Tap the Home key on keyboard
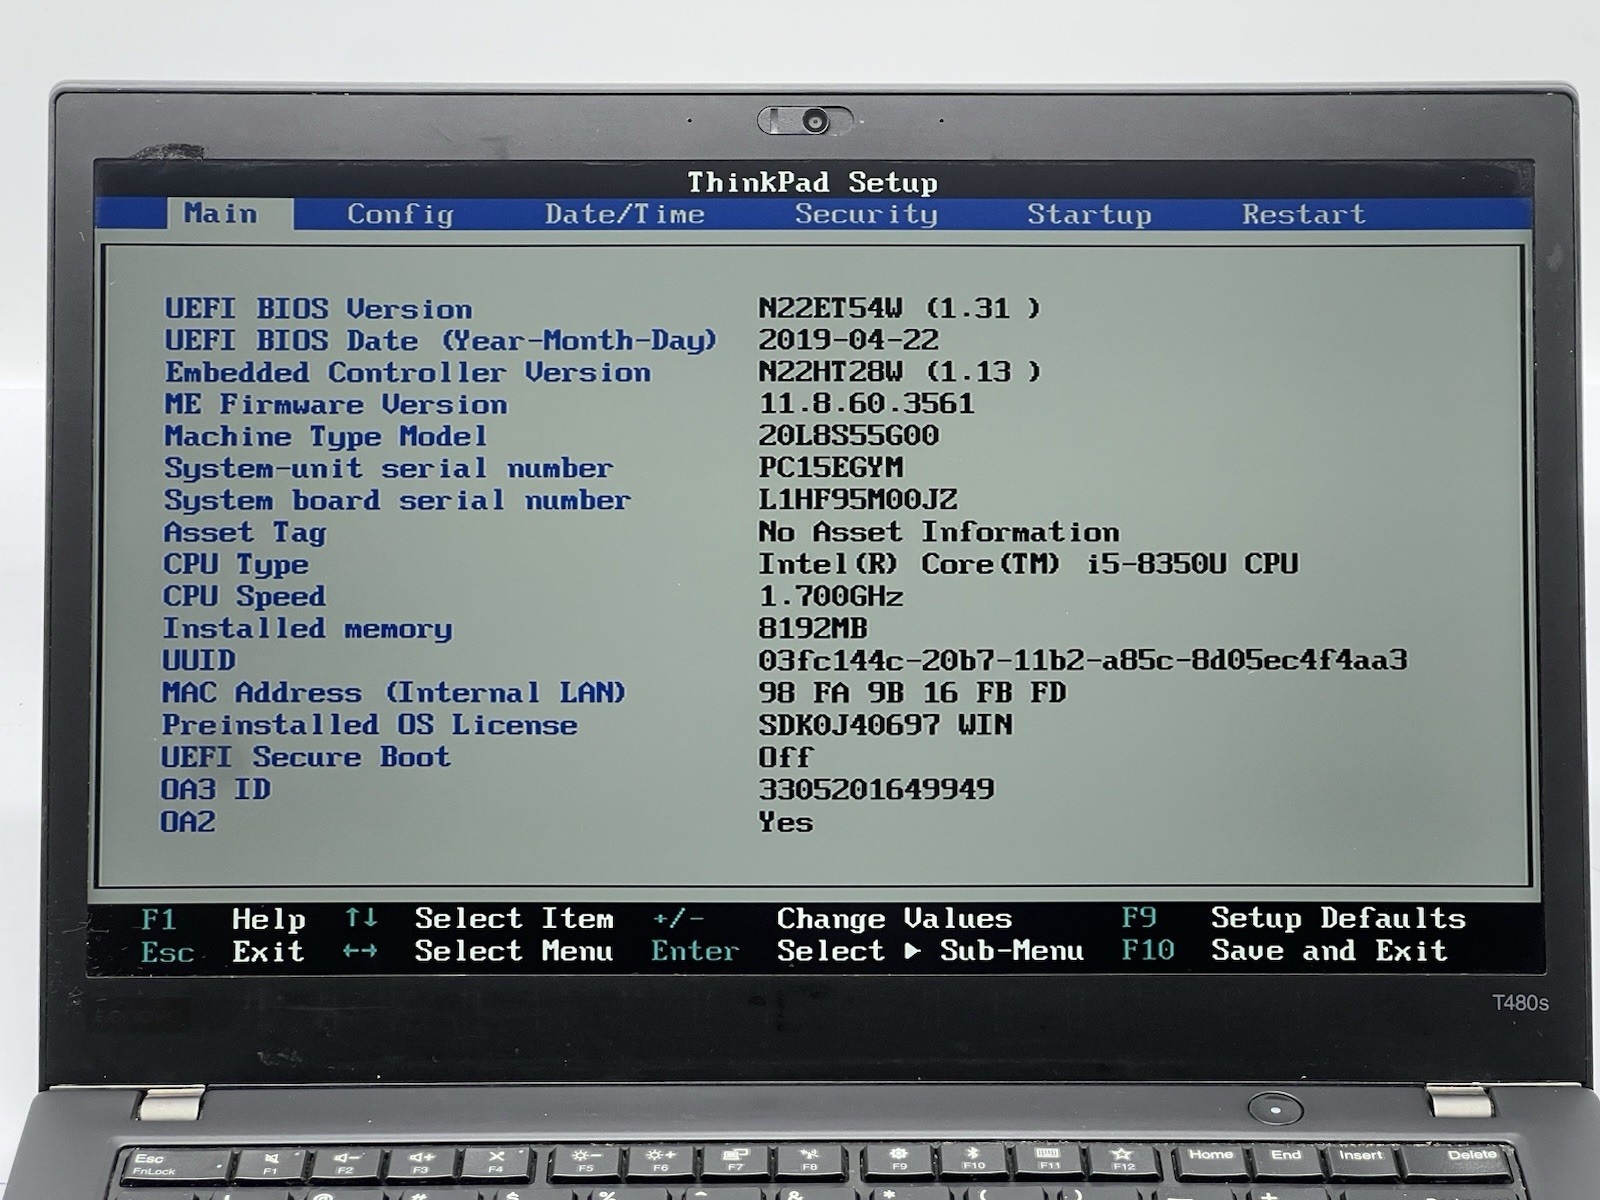The width and height of the screenshot is (1600, 1200). coord(1210,1159)
